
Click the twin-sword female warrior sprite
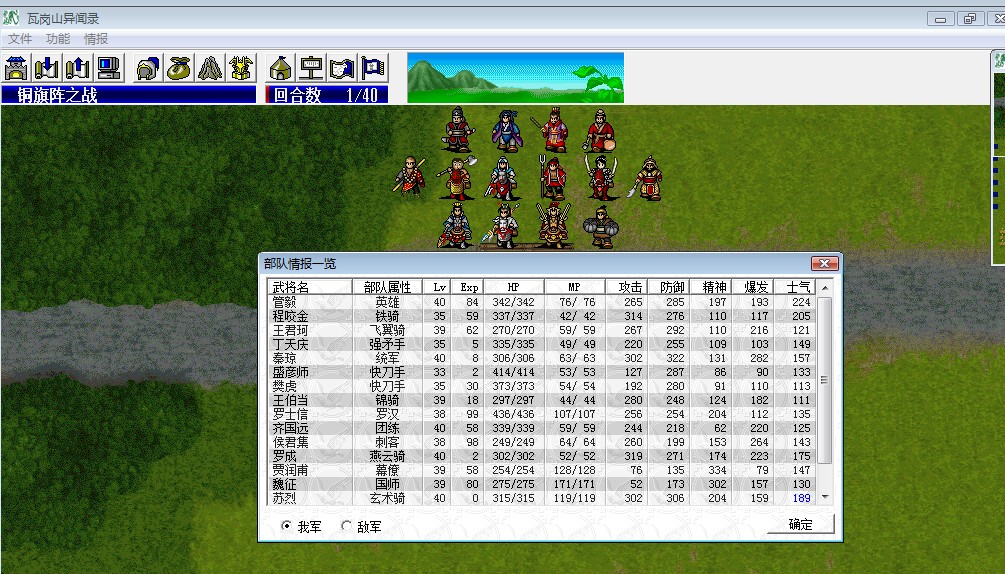coord(601,177)
